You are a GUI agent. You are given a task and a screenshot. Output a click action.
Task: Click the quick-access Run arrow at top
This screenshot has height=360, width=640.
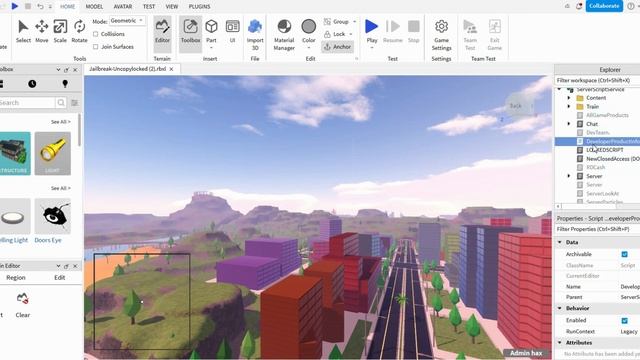(15, 6)
